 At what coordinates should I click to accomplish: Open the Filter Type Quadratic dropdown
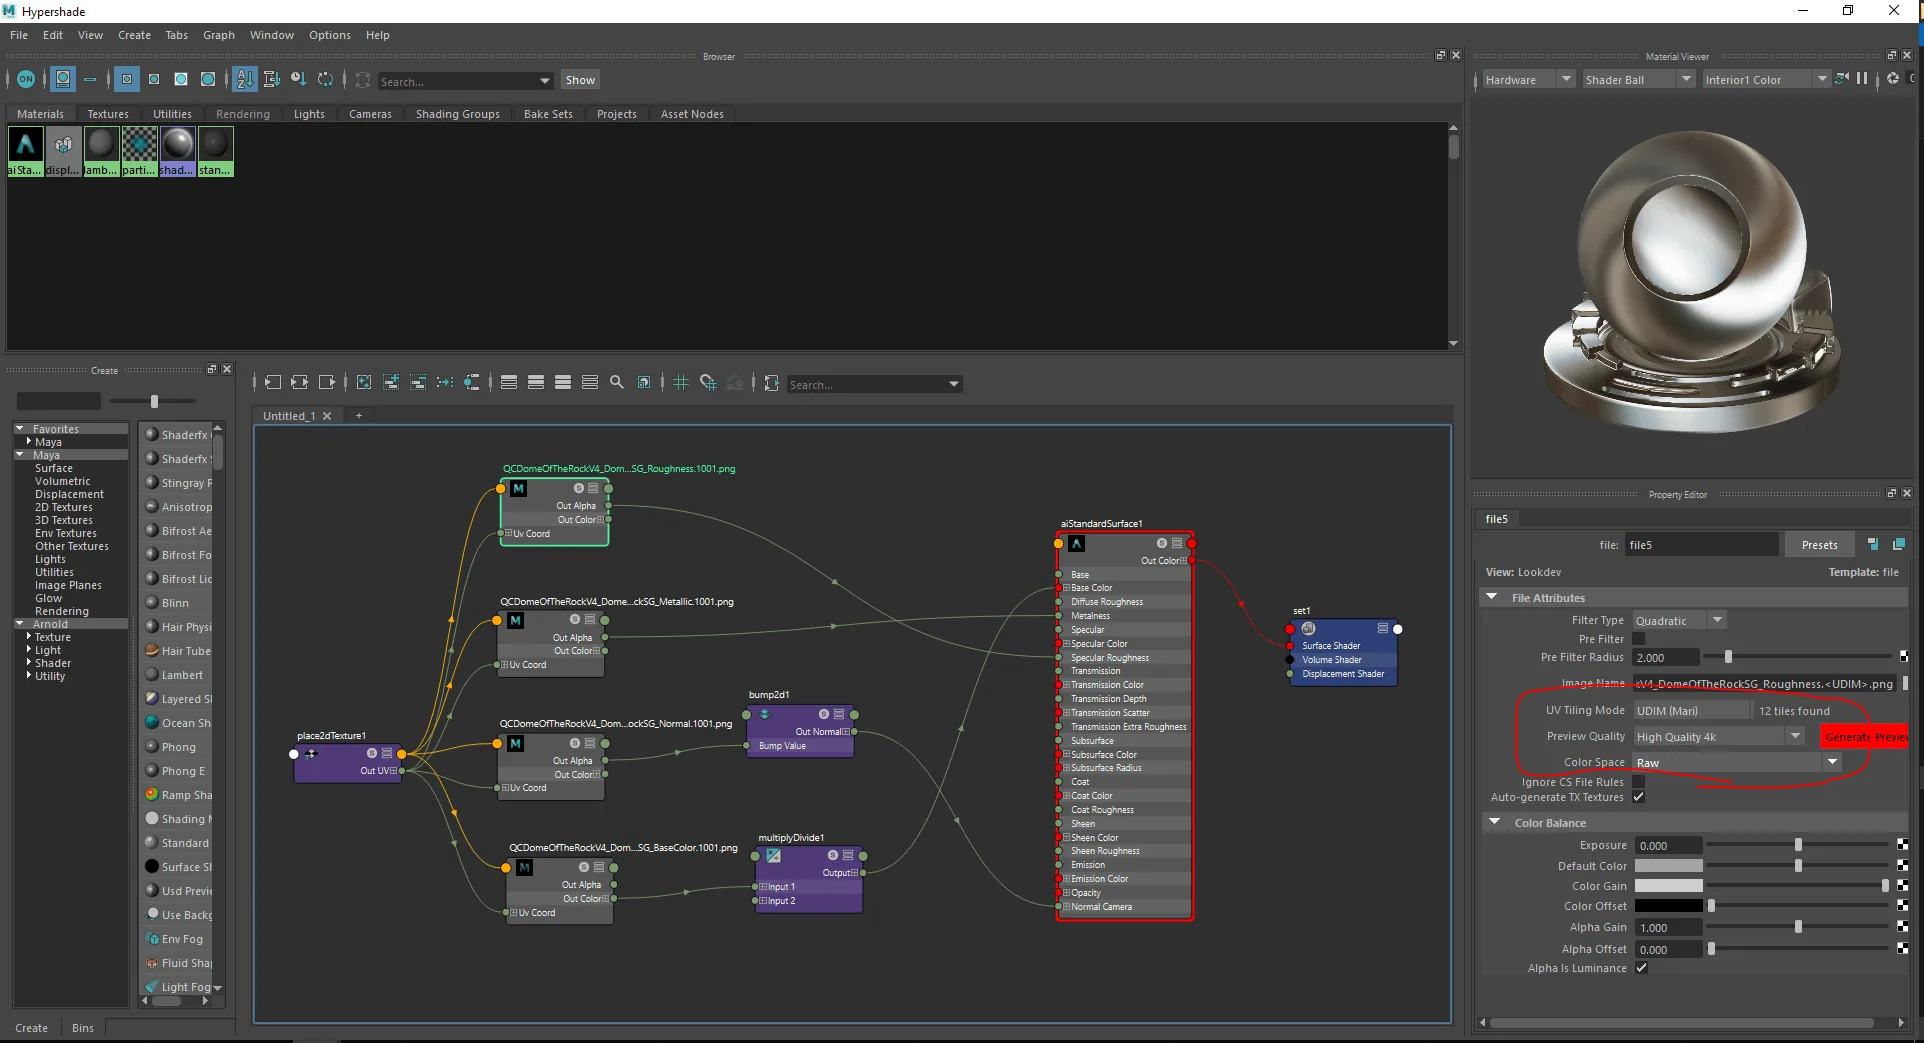pos(1680,620)
